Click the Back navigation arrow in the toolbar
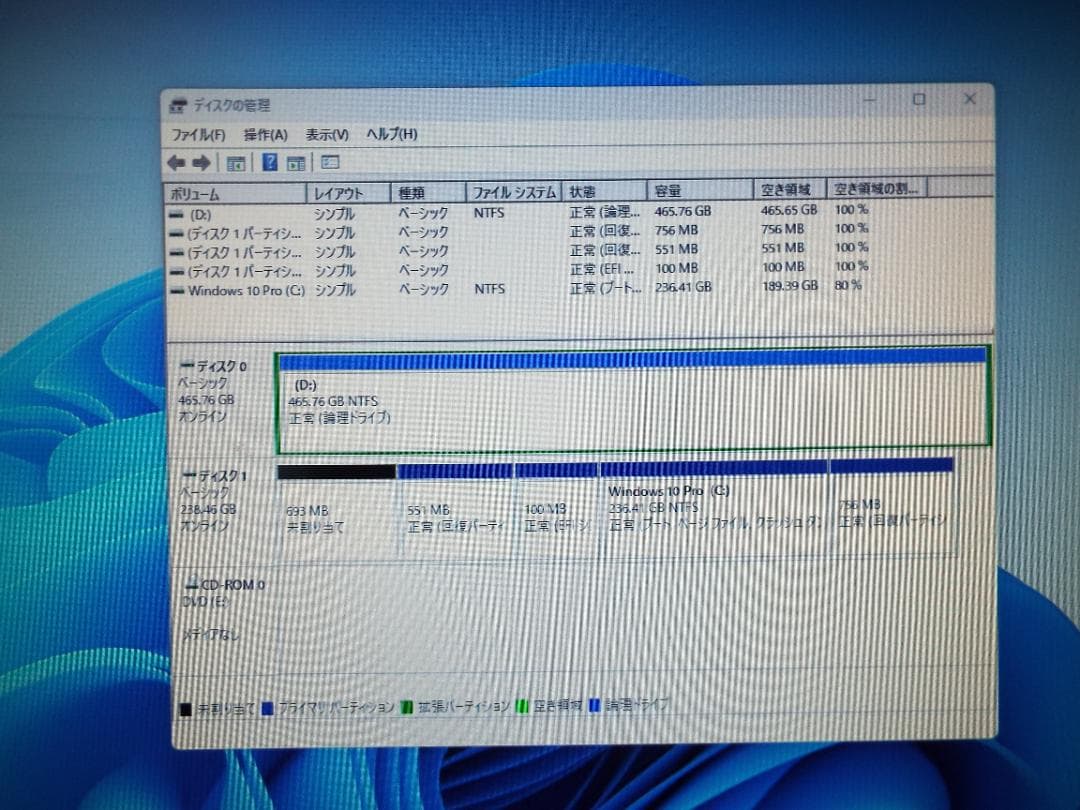 (x=176, y=162)
